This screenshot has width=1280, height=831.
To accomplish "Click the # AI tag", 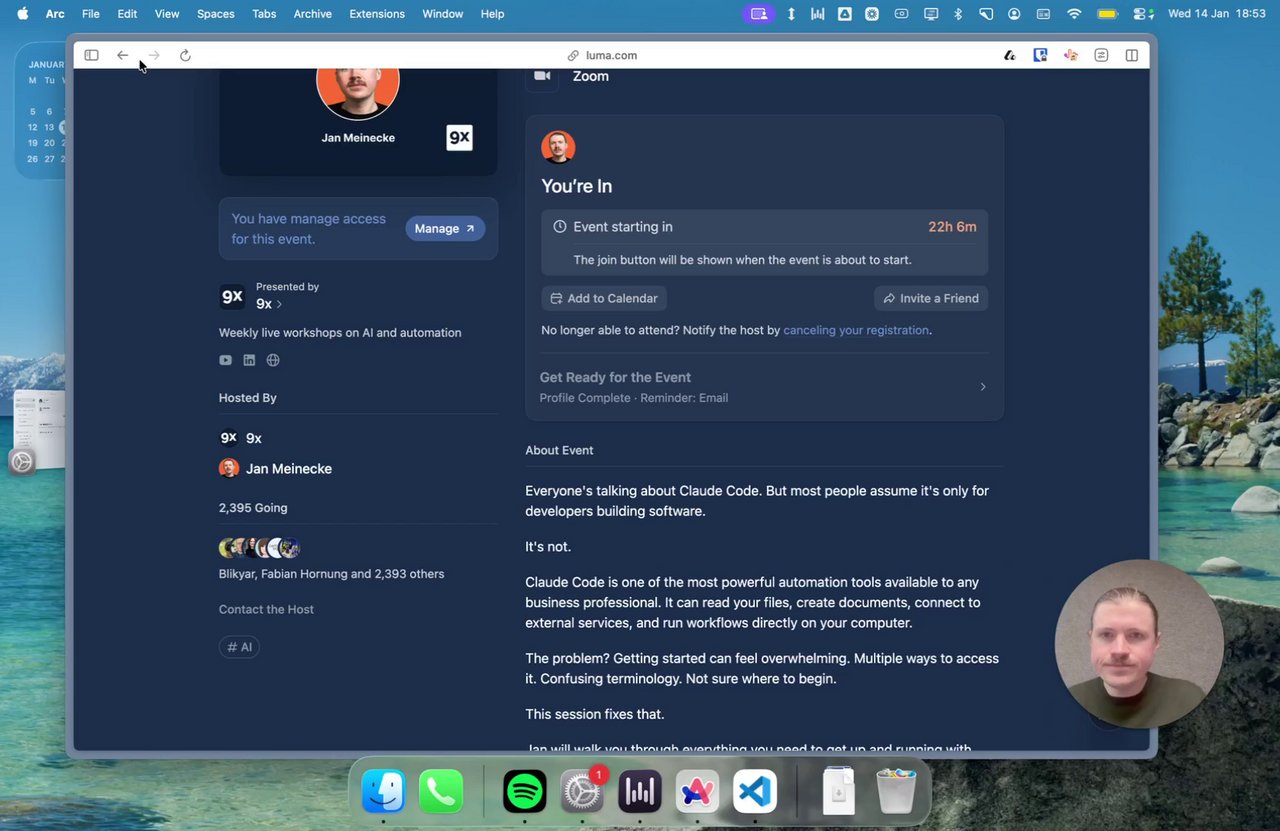I will pos(239,647).
